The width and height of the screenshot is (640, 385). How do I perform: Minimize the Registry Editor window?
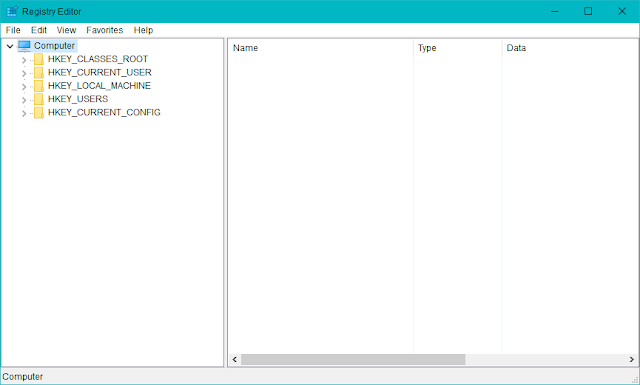tap(555, 11)
